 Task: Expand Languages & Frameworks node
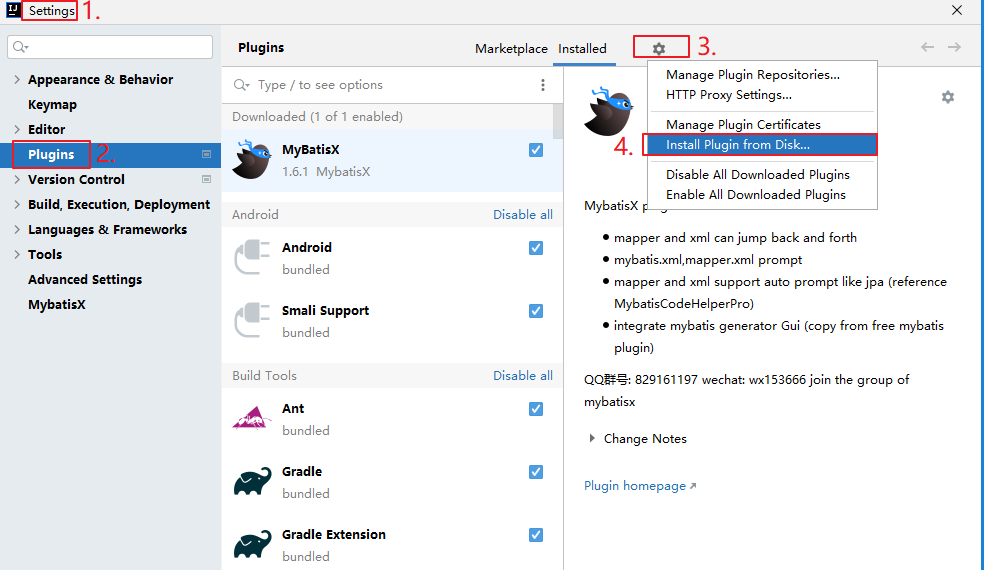(x=17, y=230)
